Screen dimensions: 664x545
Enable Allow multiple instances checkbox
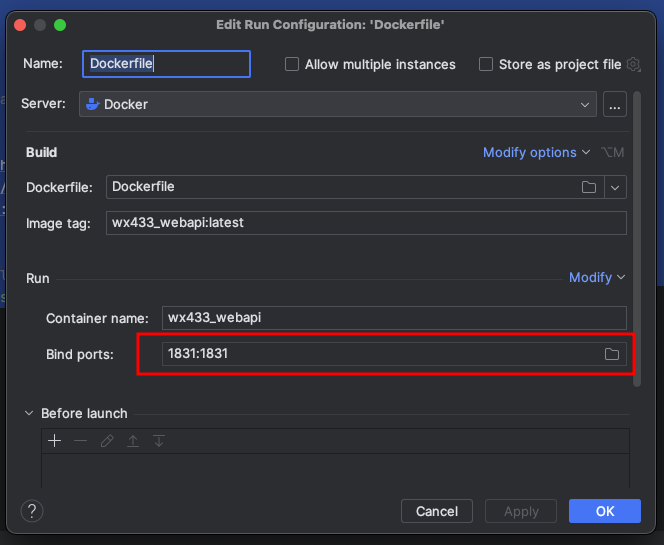click(292, 64)
